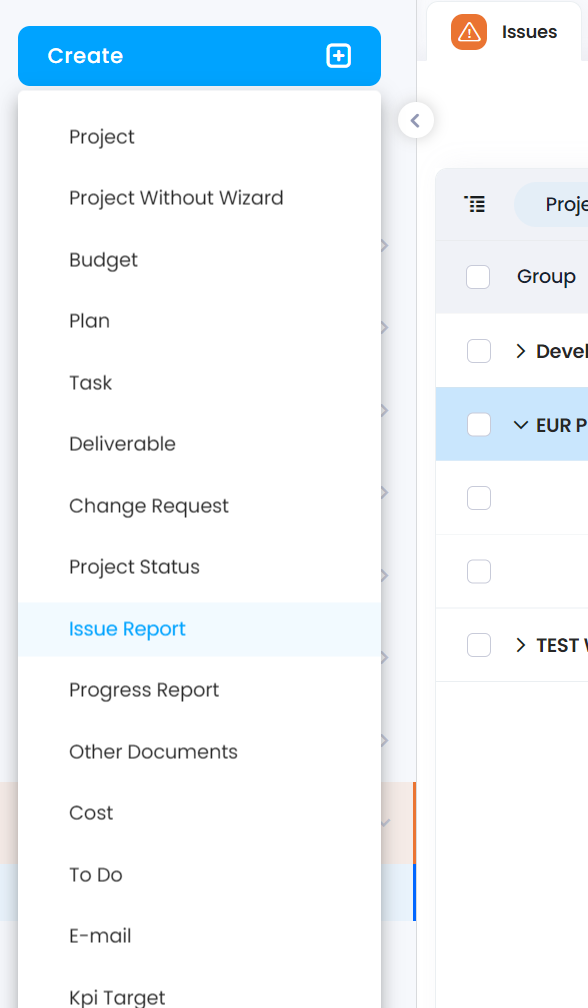
Task: Select the Proje filter pill
Action: [551, 204]
